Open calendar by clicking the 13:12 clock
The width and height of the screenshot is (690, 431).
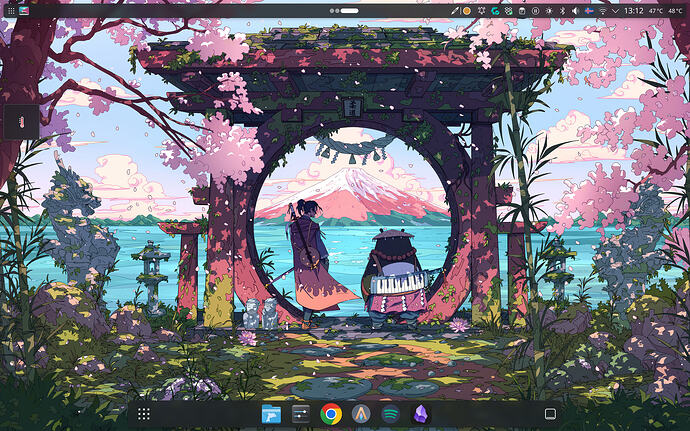click(x=634, y=11)
